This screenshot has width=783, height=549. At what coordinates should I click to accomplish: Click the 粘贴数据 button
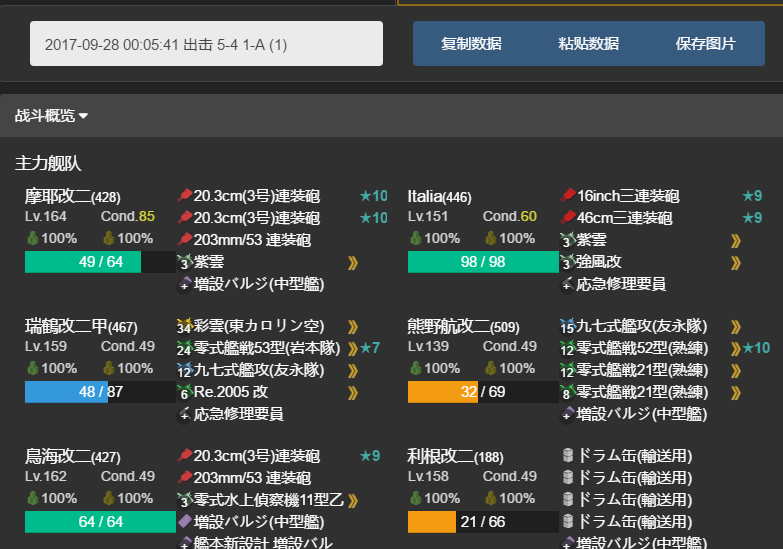coord(588,44)
